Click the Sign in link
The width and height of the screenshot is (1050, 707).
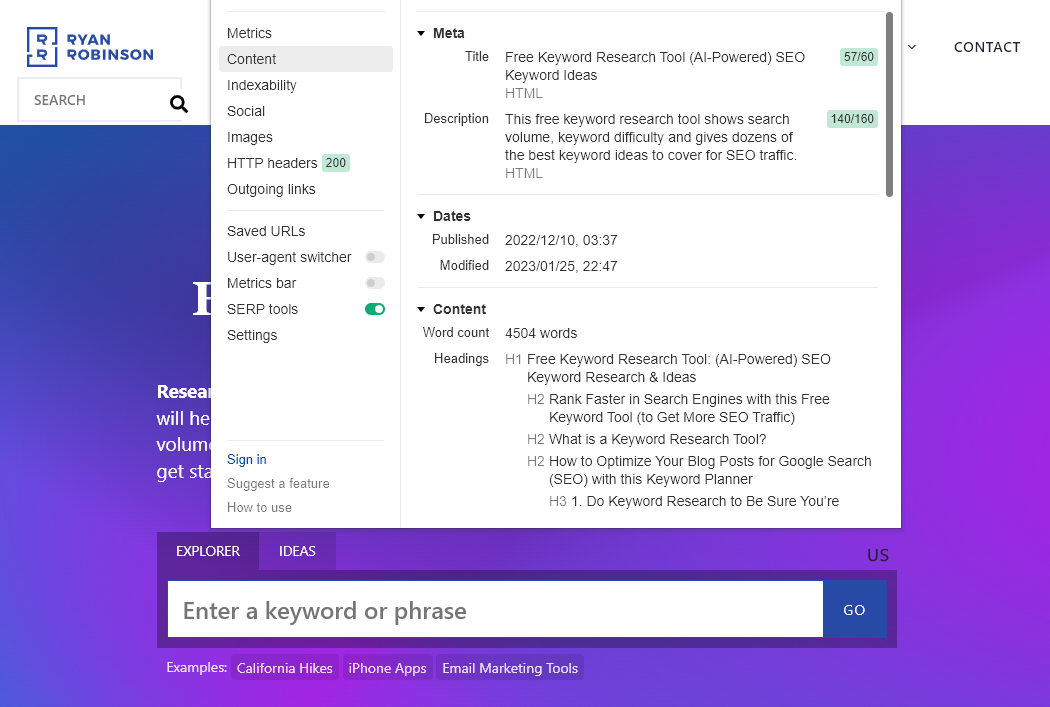(x=246, y=459)
